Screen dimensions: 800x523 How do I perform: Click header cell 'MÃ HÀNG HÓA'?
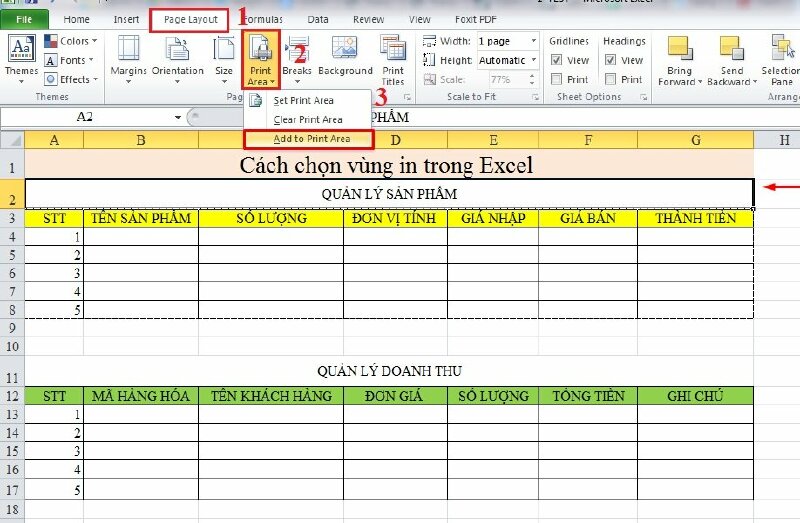pyautogui.click(x=141, y=396)
